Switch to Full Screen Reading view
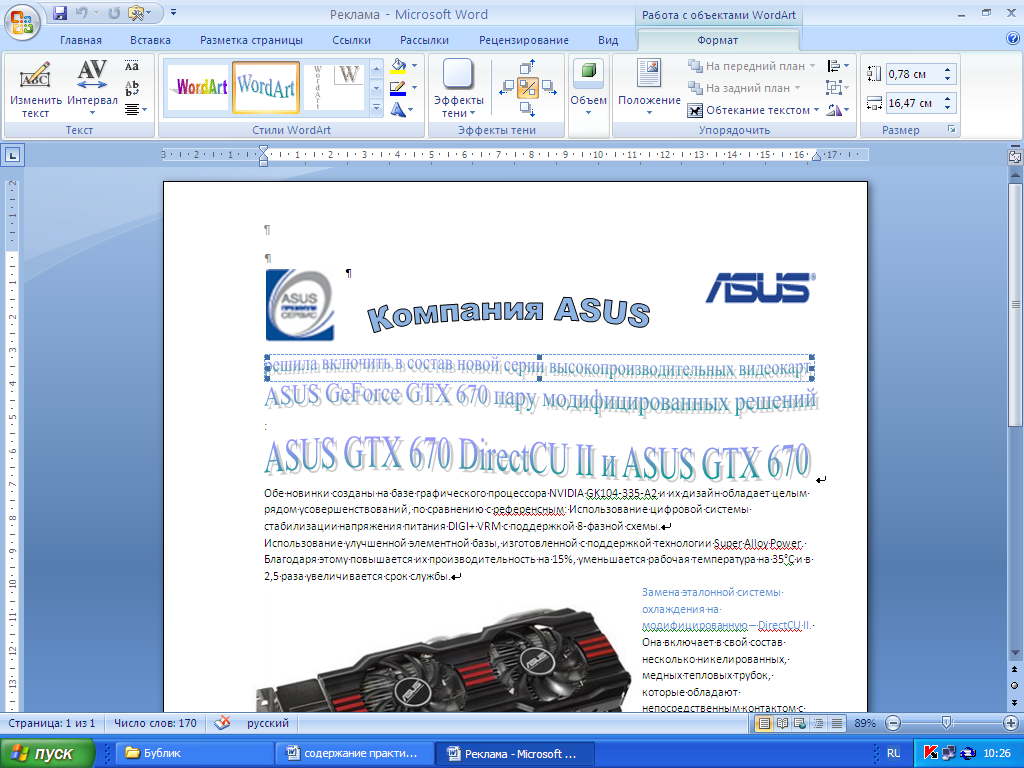1024x768 pixels. [782, 723]
